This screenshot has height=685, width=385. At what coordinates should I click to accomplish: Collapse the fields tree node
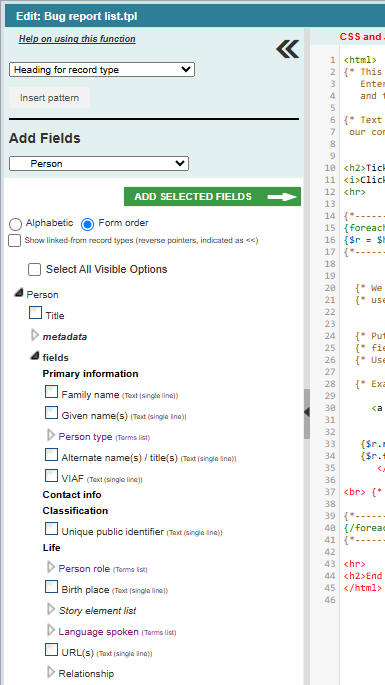[x=35, y=356]
